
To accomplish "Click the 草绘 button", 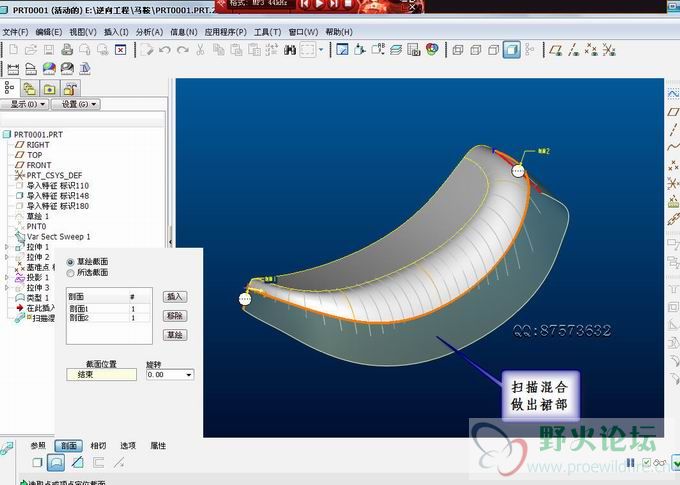I will pos(175,335).
